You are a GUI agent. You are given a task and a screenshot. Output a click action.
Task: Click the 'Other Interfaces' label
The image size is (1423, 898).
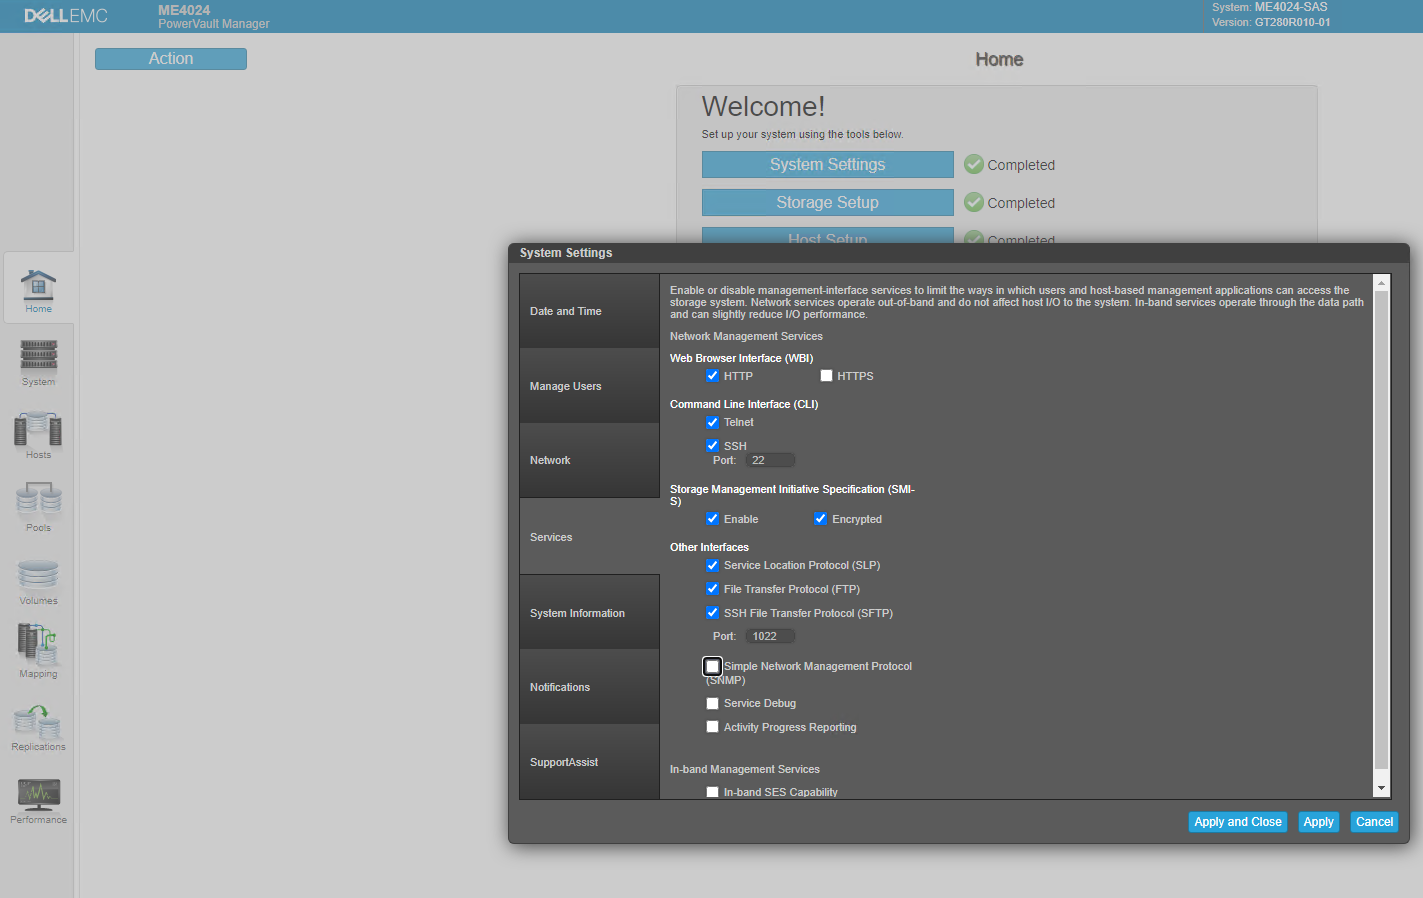[x=709, y=547]
